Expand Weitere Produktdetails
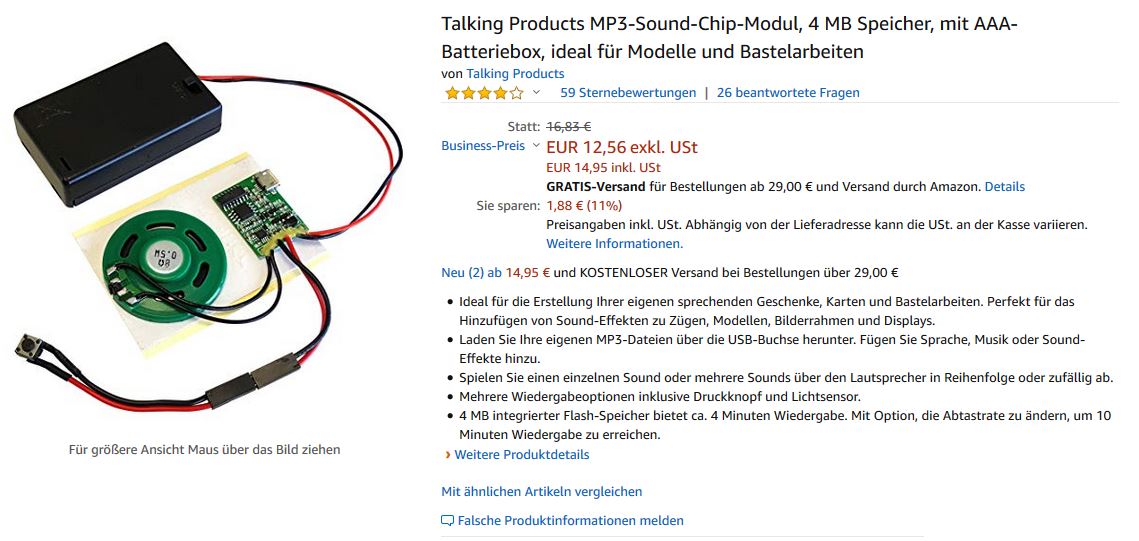Screen dimensions: 1139x541 click(x=521, y=455)
